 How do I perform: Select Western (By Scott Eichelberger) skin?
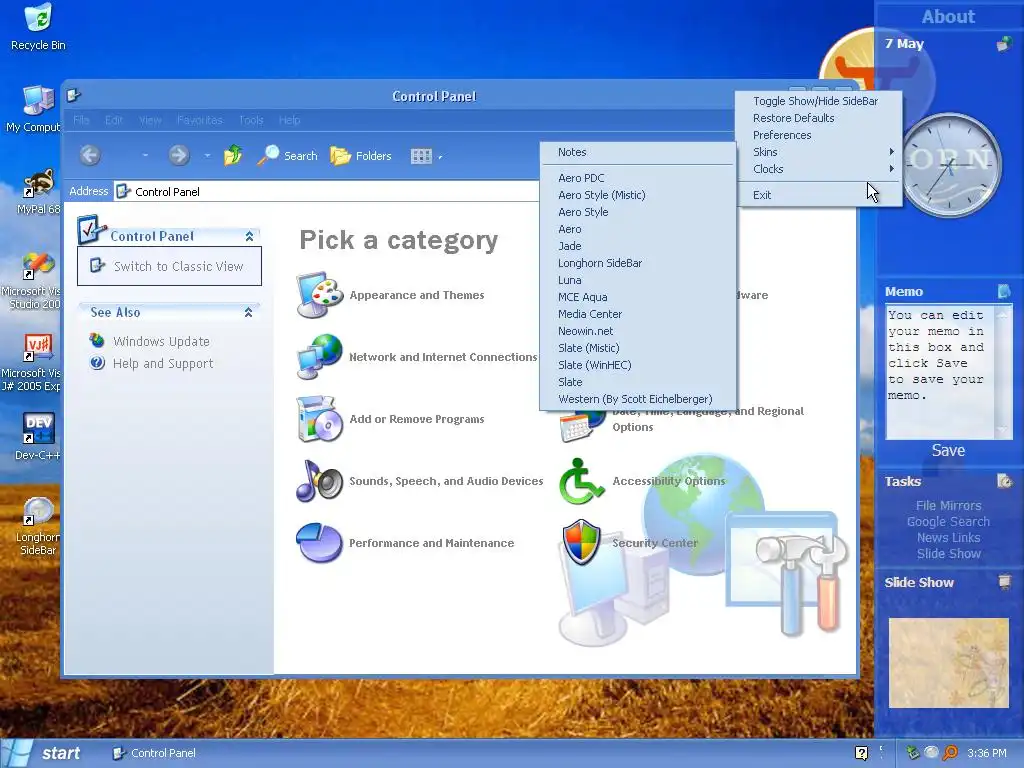point(638,399)
